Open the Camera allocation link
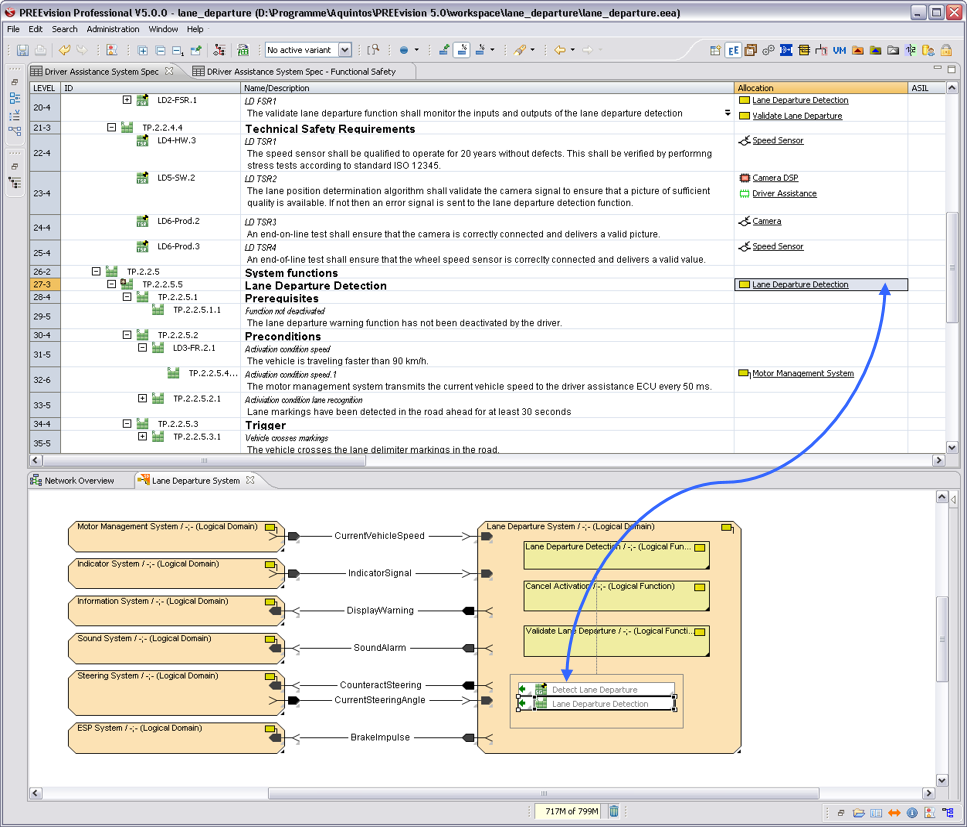967x827 pixels. tap(767, 221)
